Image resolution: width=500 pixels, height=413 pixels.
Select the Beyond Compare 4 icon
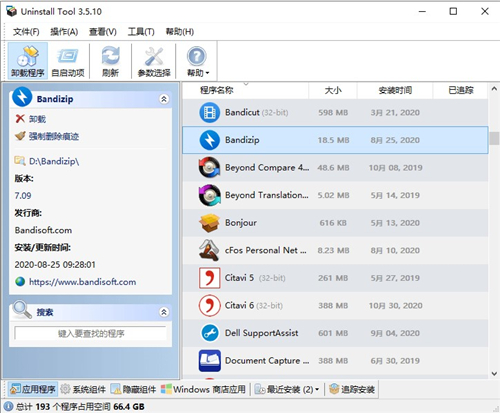pyautogui.click(x=209, y=167)
